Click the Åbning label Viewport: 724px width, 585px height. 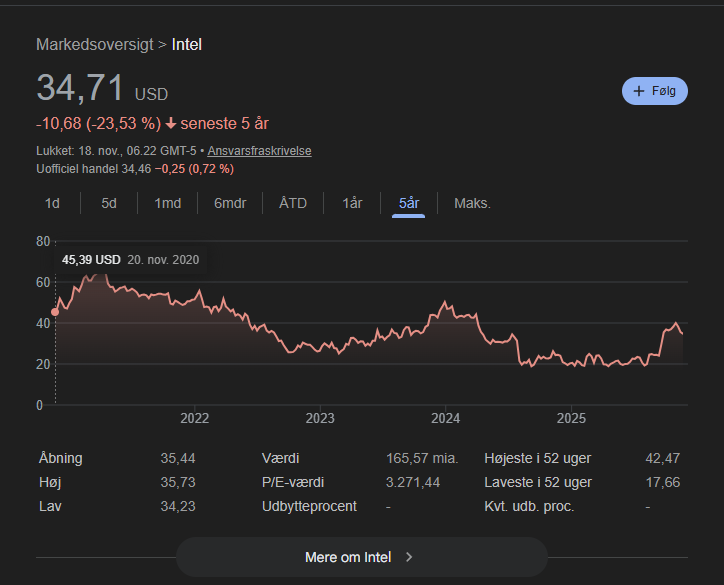pos(60,458)
